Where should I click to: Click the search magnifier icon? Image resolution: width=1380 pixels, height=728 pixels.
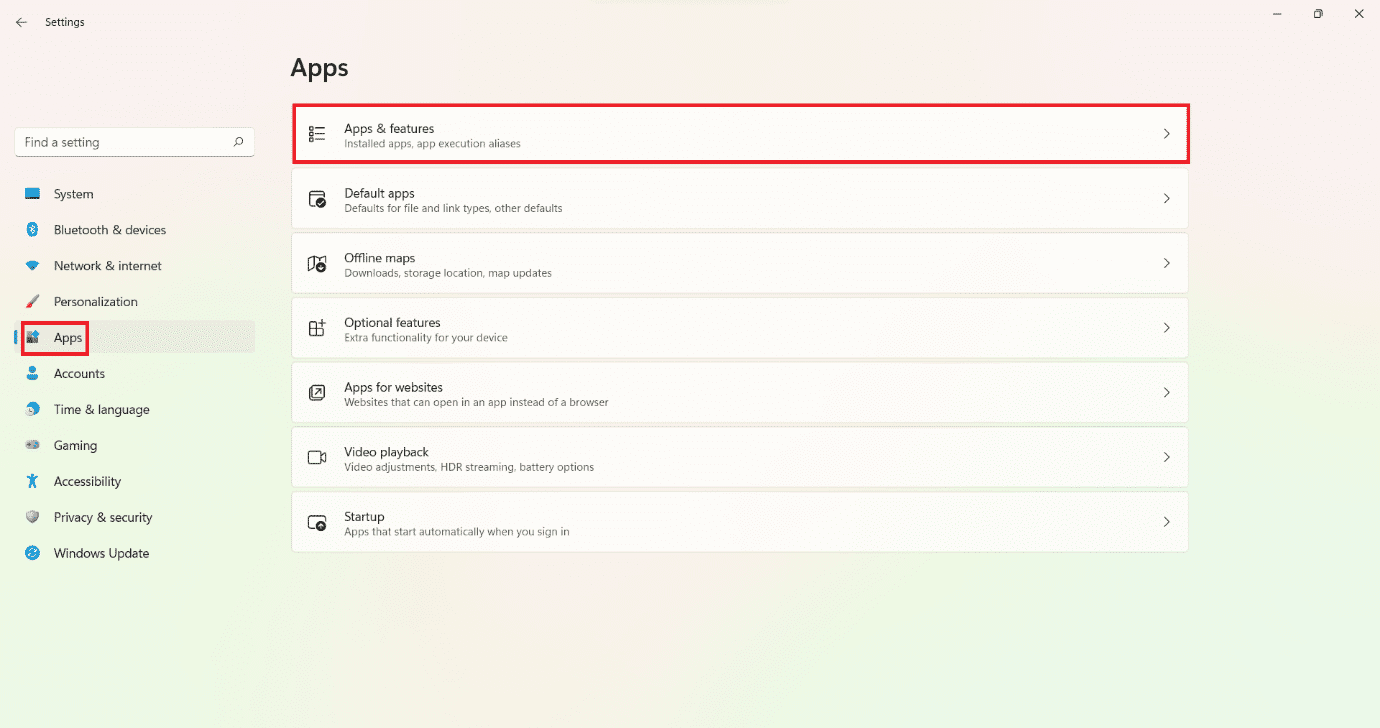(238, 142)
